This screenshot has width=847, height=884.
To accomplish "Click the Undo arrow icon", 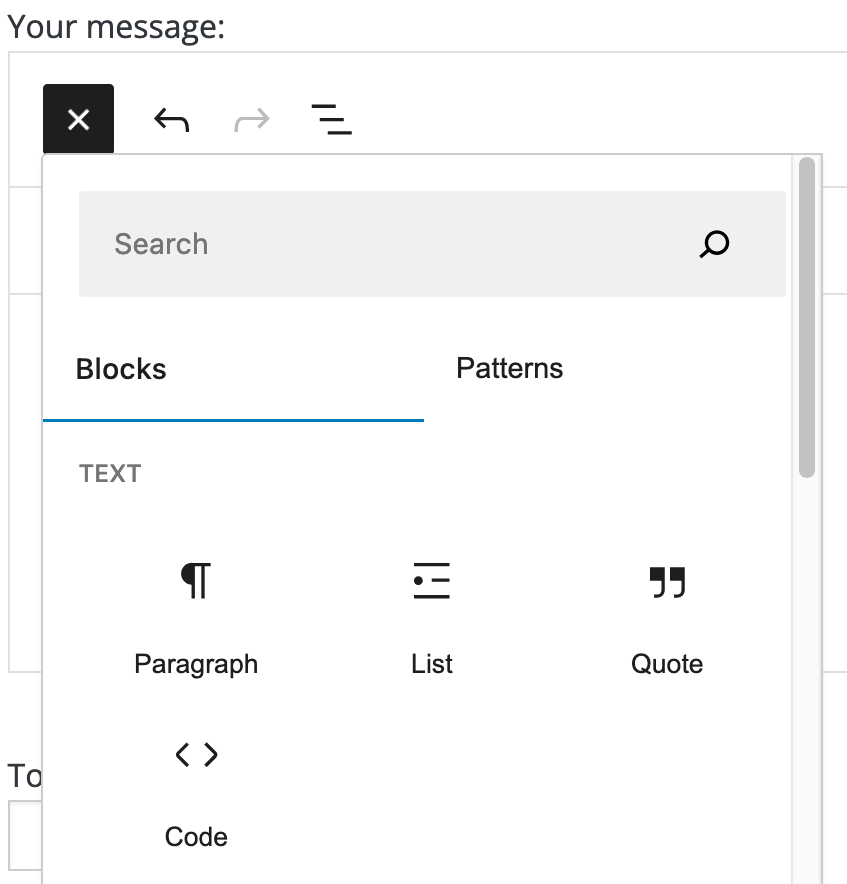I will click(170, 118).
